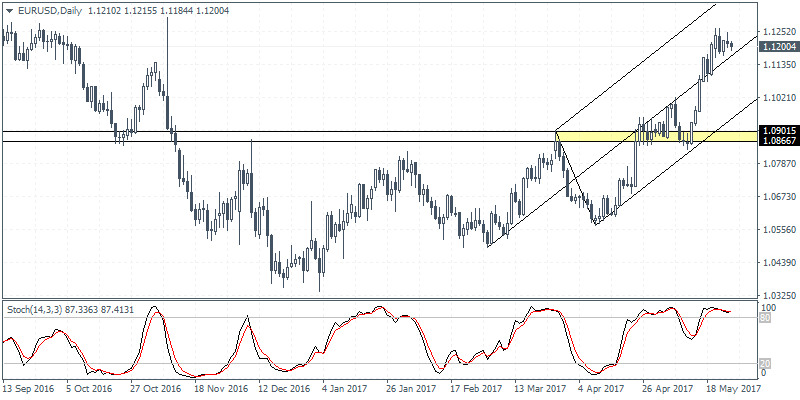Click the 1.11350 price axis label
The image size is (800, 400).
(x=778, y=65)
